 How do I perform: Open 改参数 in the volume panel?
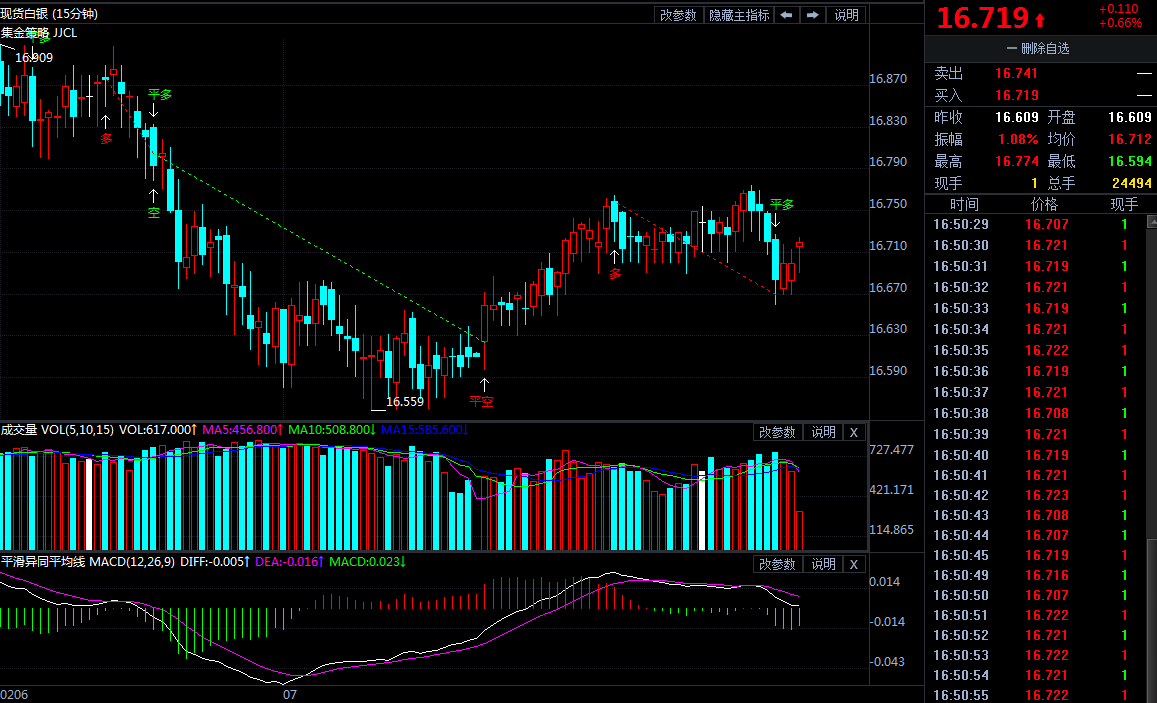[x=778, y=432]
